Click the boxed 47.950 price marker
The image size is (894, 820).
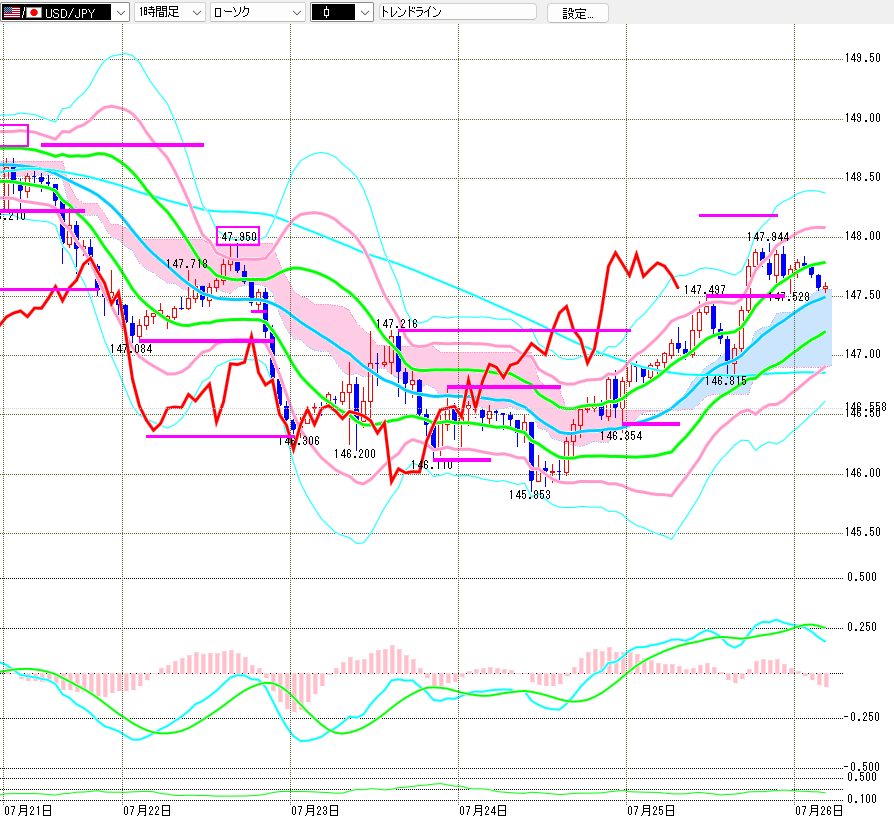pos(238,236)
